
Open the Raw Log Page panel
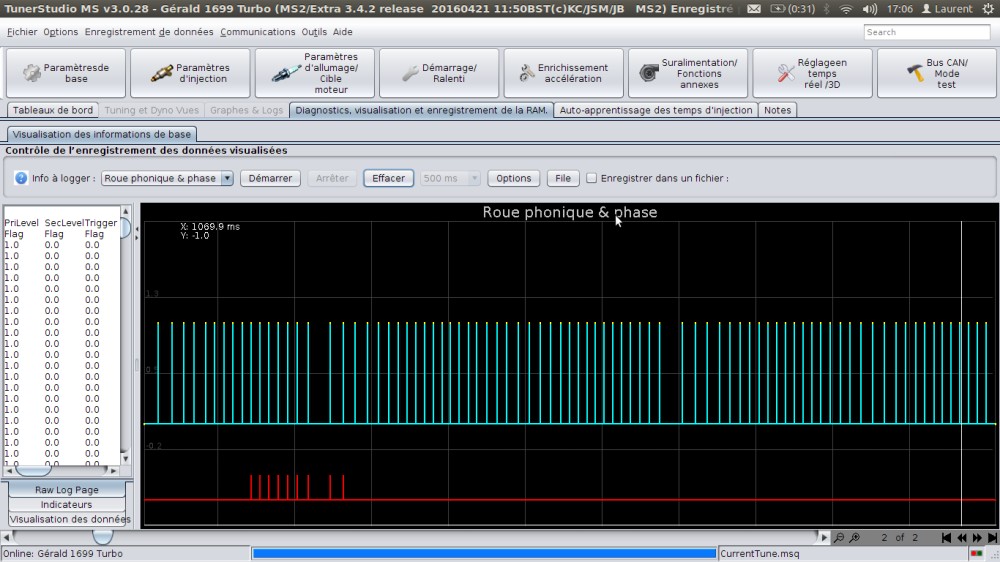(67, 490)
